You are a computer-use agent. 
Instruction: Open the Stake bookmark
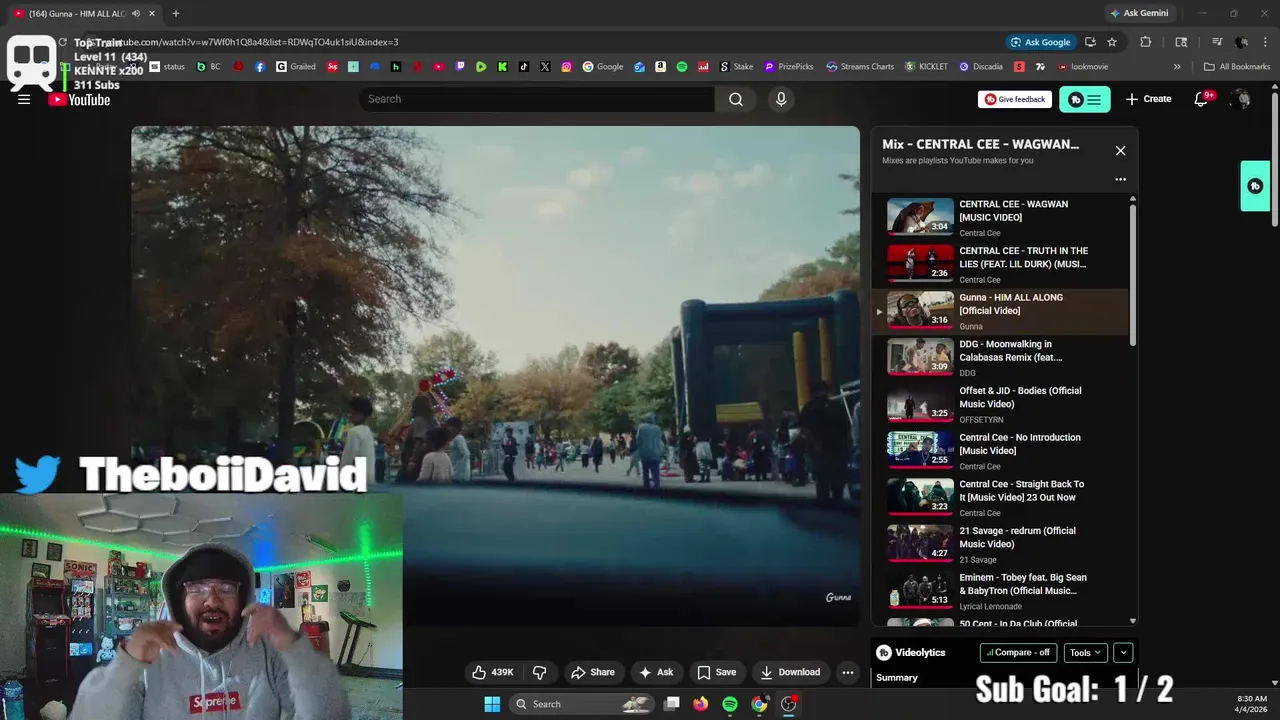pos(736,67)
